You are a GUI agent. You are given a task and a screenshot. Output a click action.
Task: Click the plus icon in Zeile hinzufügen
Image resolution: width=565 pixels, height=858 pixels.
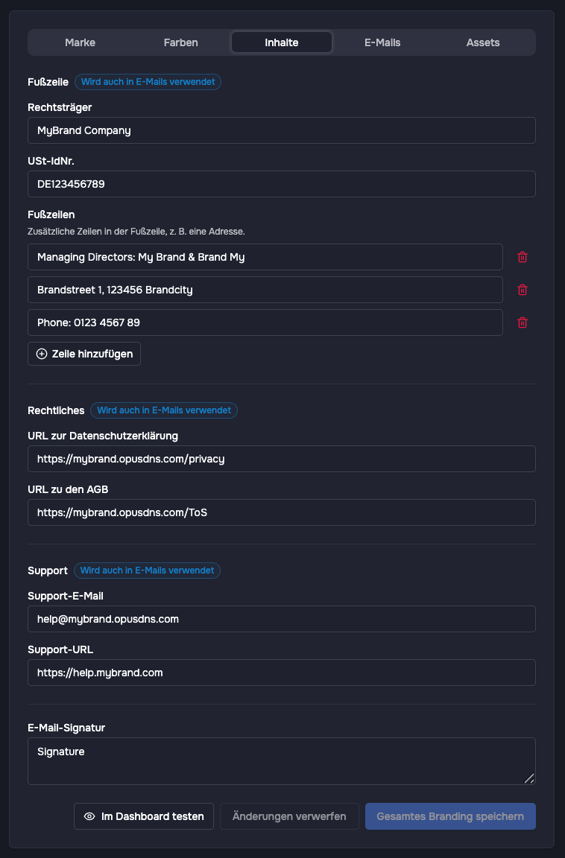(42, 354)
